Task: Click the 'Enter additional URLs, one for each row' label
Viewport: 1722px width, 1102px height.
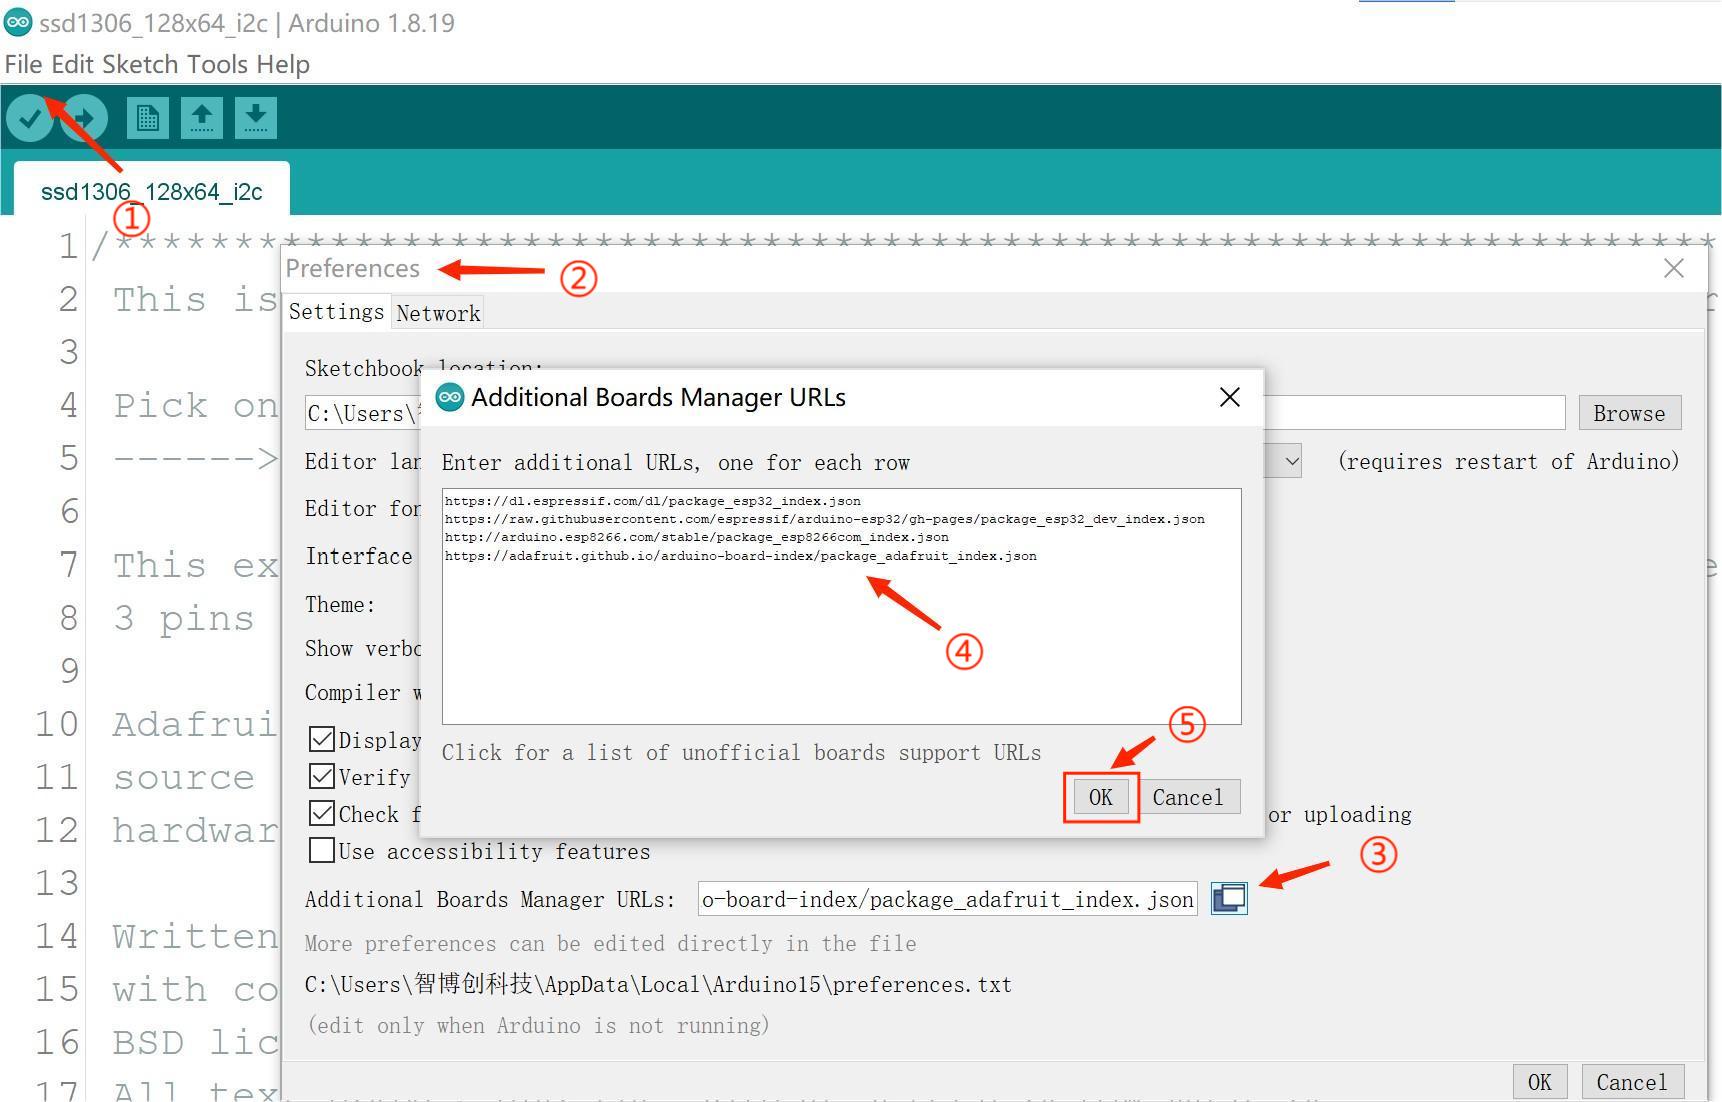Action: (x=676, y=462)
